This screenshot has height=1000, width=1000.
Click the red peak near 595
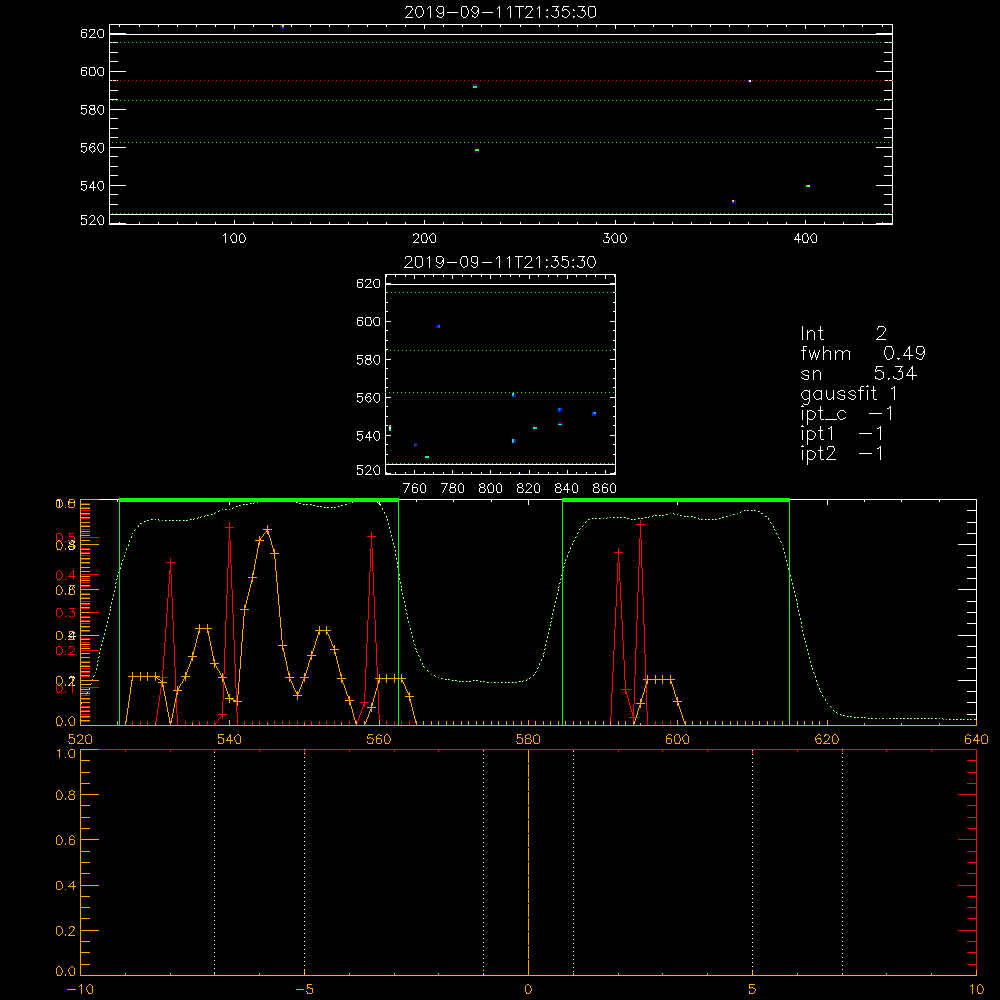point(640,524)
